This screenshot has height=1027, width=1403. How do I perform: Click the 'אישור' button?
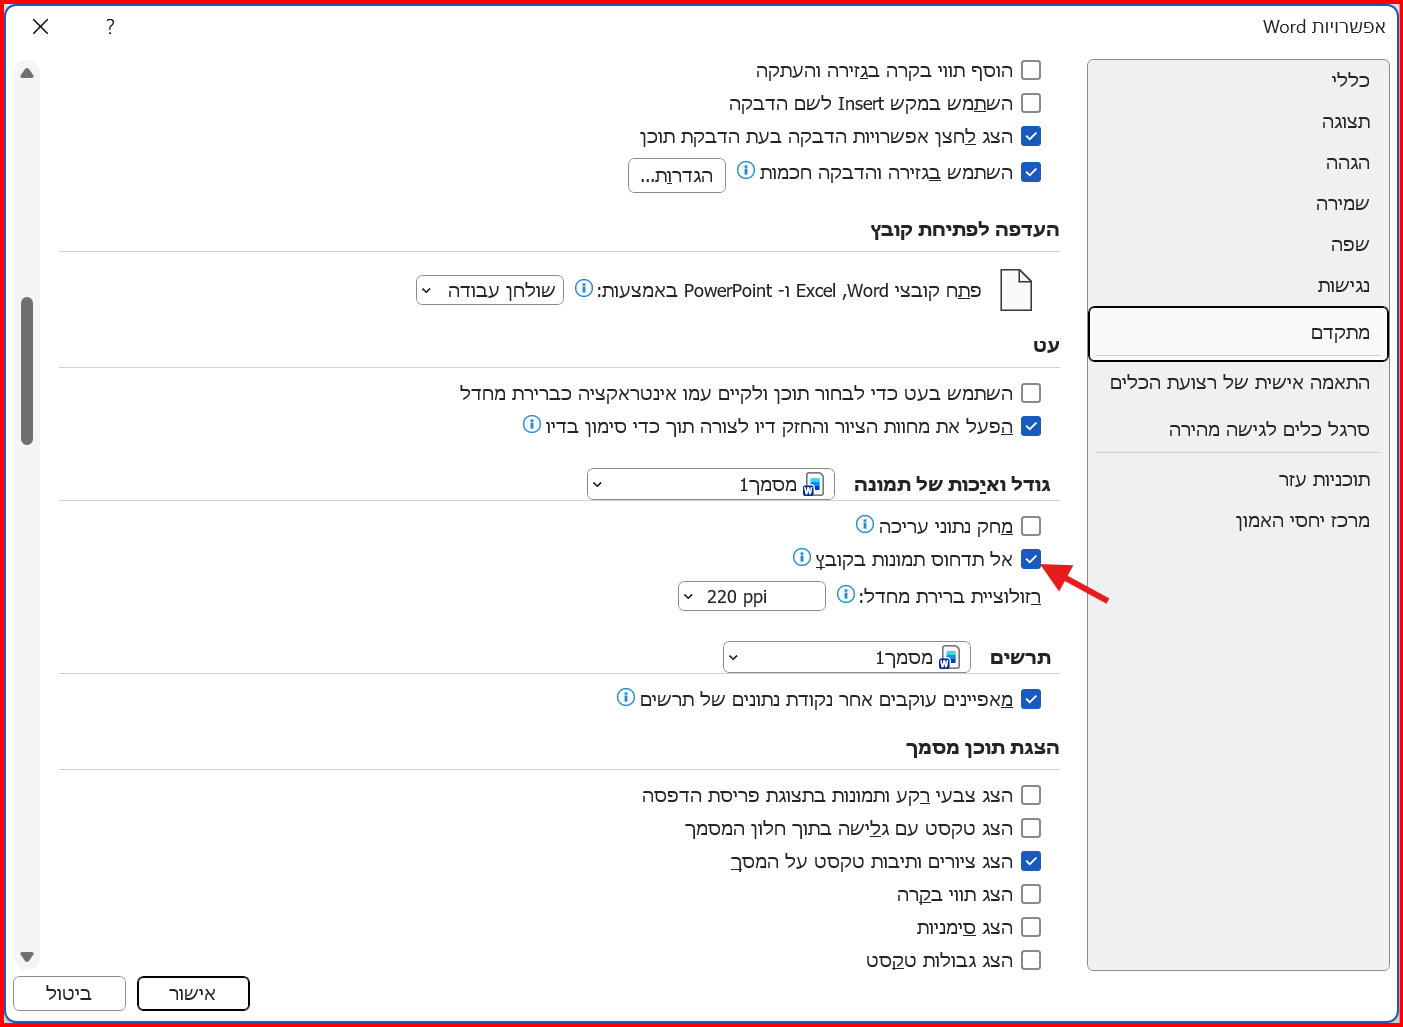(x=193, y=993)
